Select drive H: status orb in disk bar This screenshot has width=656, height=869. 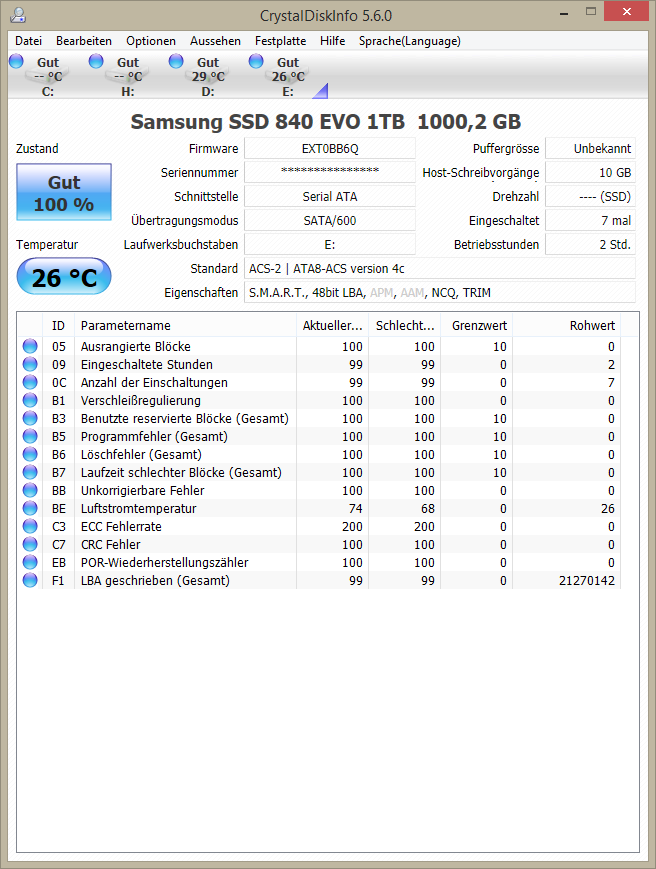coord(96,61)
